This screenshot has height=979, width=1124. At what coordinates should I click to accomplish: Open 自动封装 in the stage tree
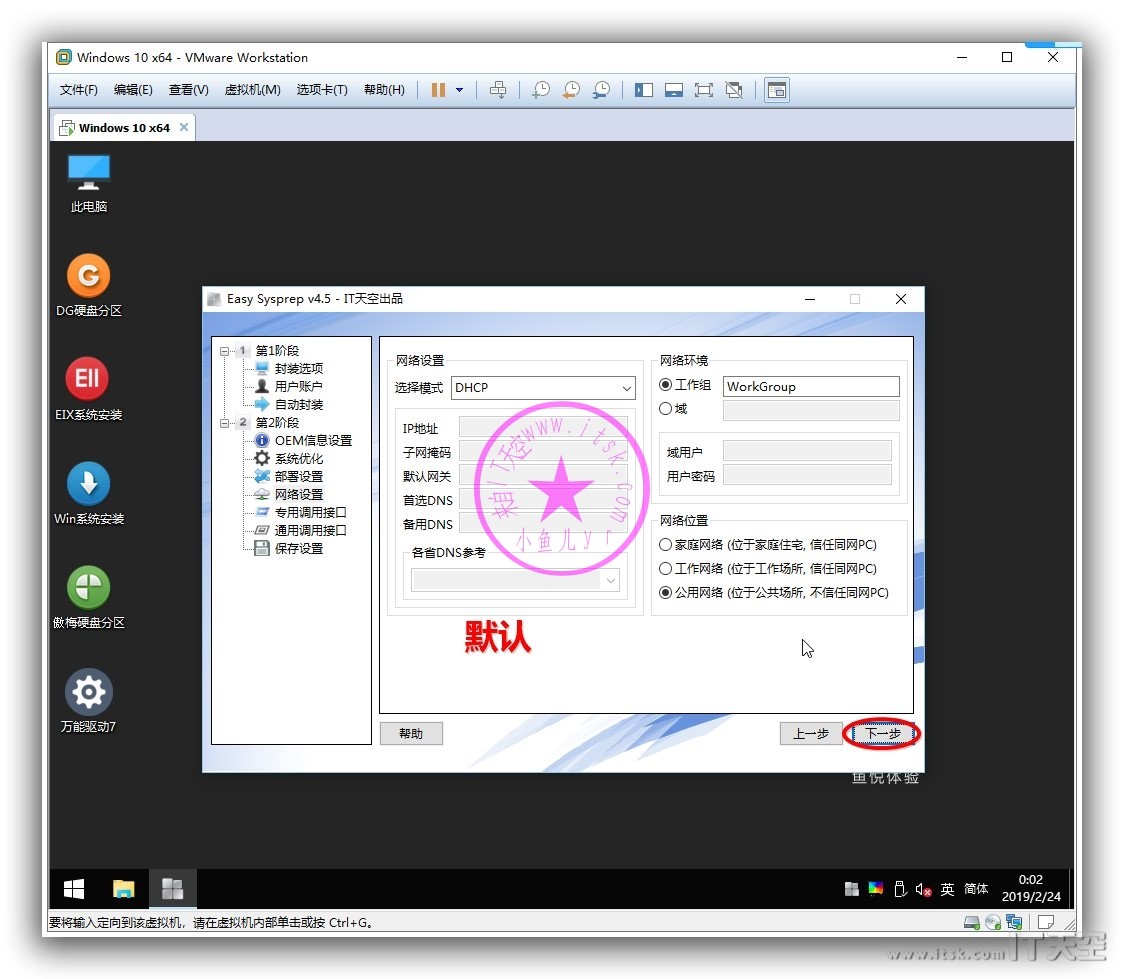[298, 404]
